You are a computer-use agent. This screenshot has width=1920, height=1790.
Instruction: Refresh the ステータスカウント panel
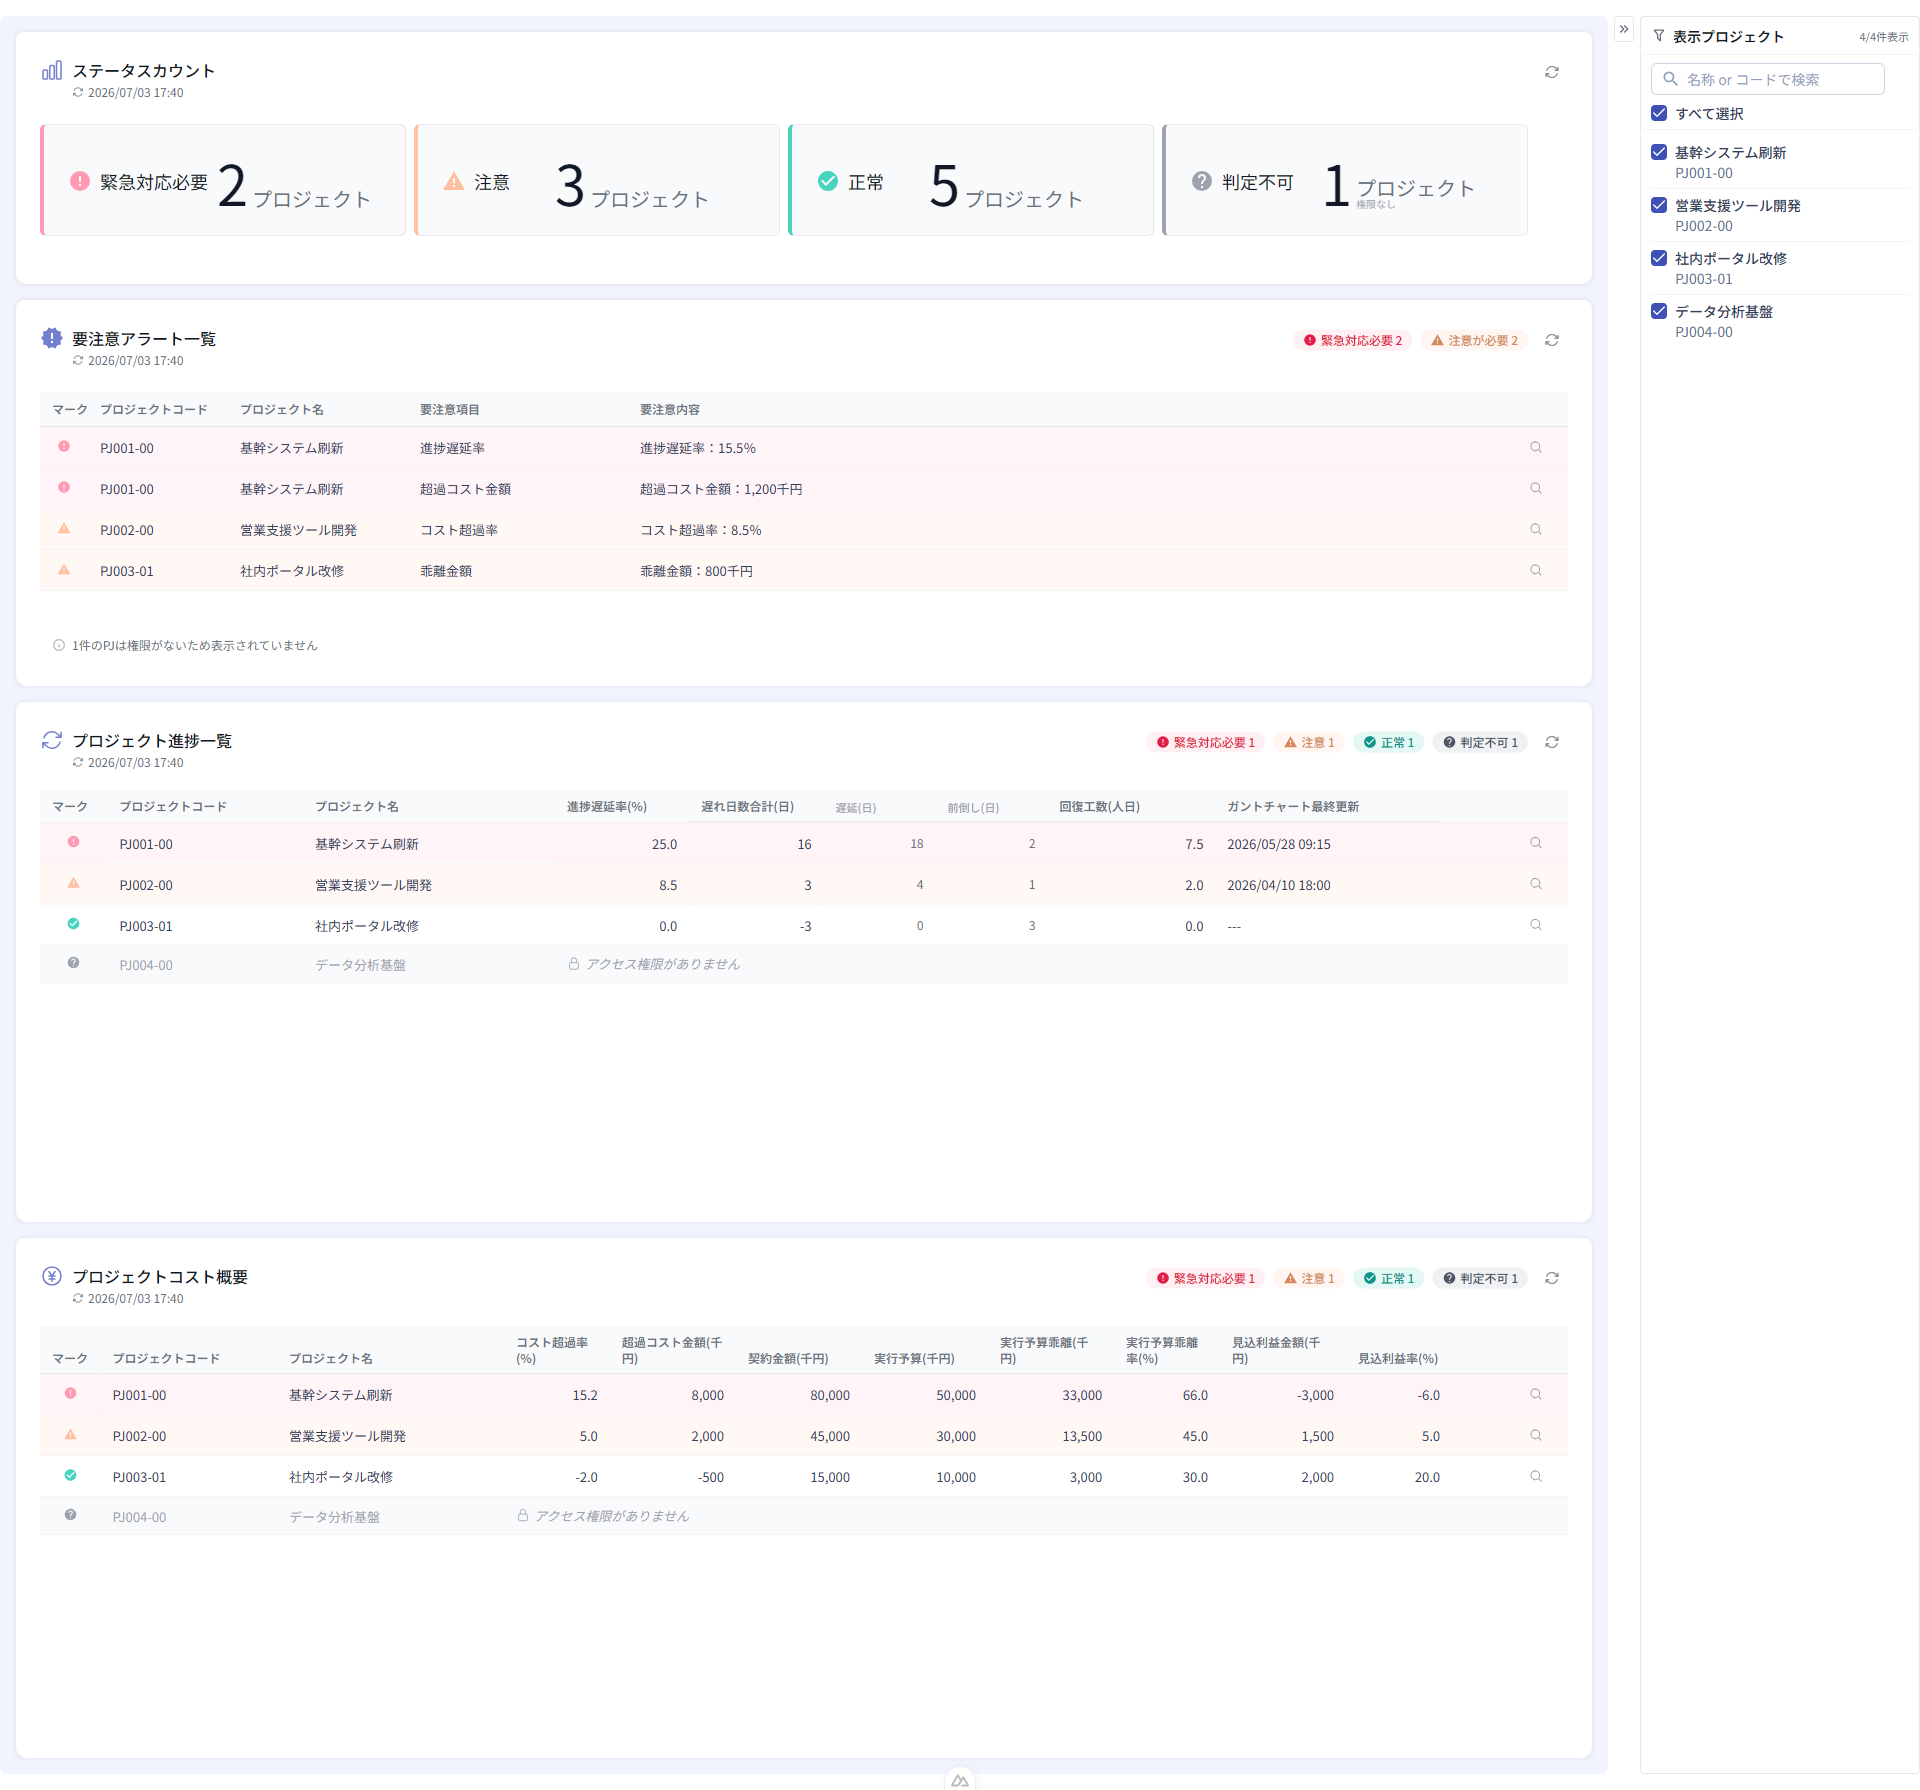click(x=1551, y=72)
